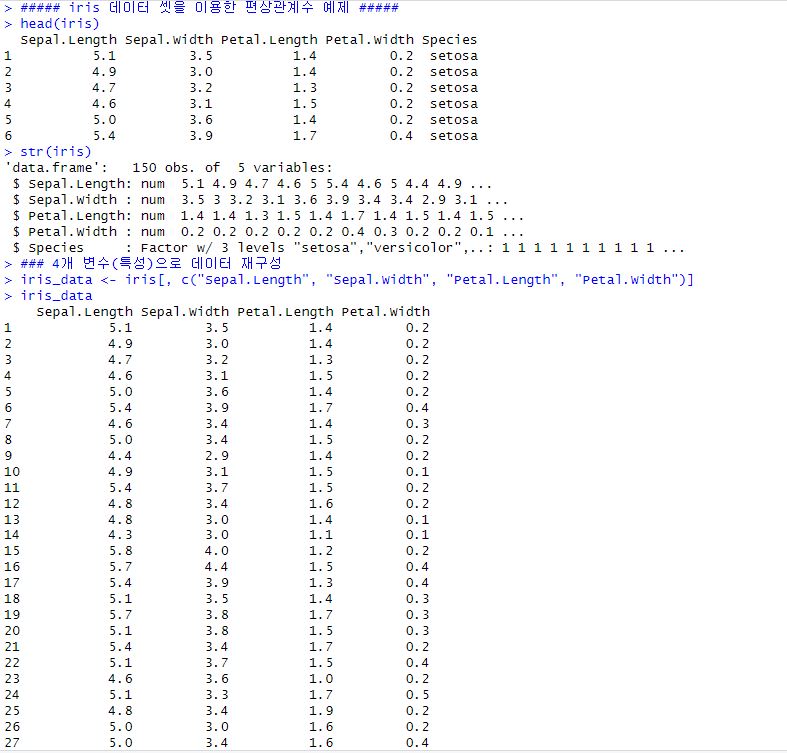Click the $ Petal.Width : num structure line
The image size is (787, 753).
tap(269, 232)
